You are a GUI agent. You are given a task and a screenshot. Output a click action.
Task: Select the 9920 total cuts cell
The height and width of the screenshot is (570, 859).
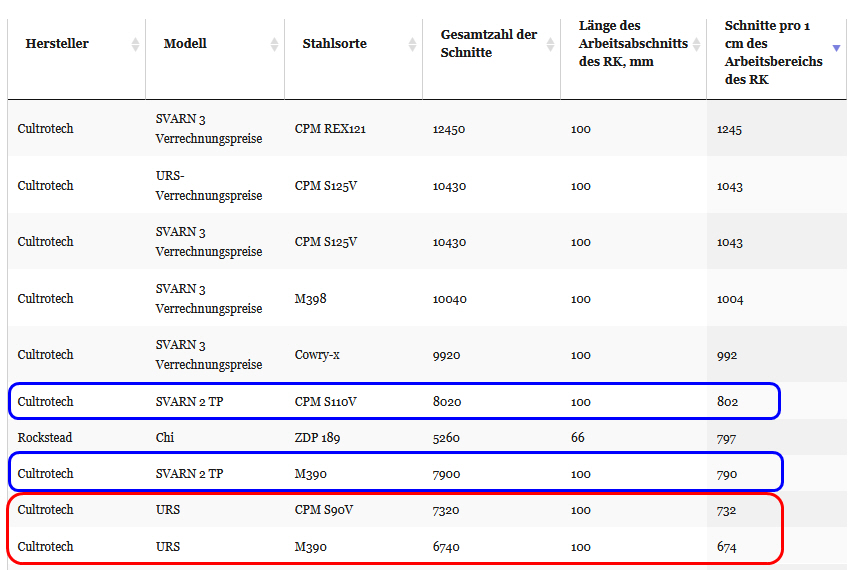pos(446,355)
